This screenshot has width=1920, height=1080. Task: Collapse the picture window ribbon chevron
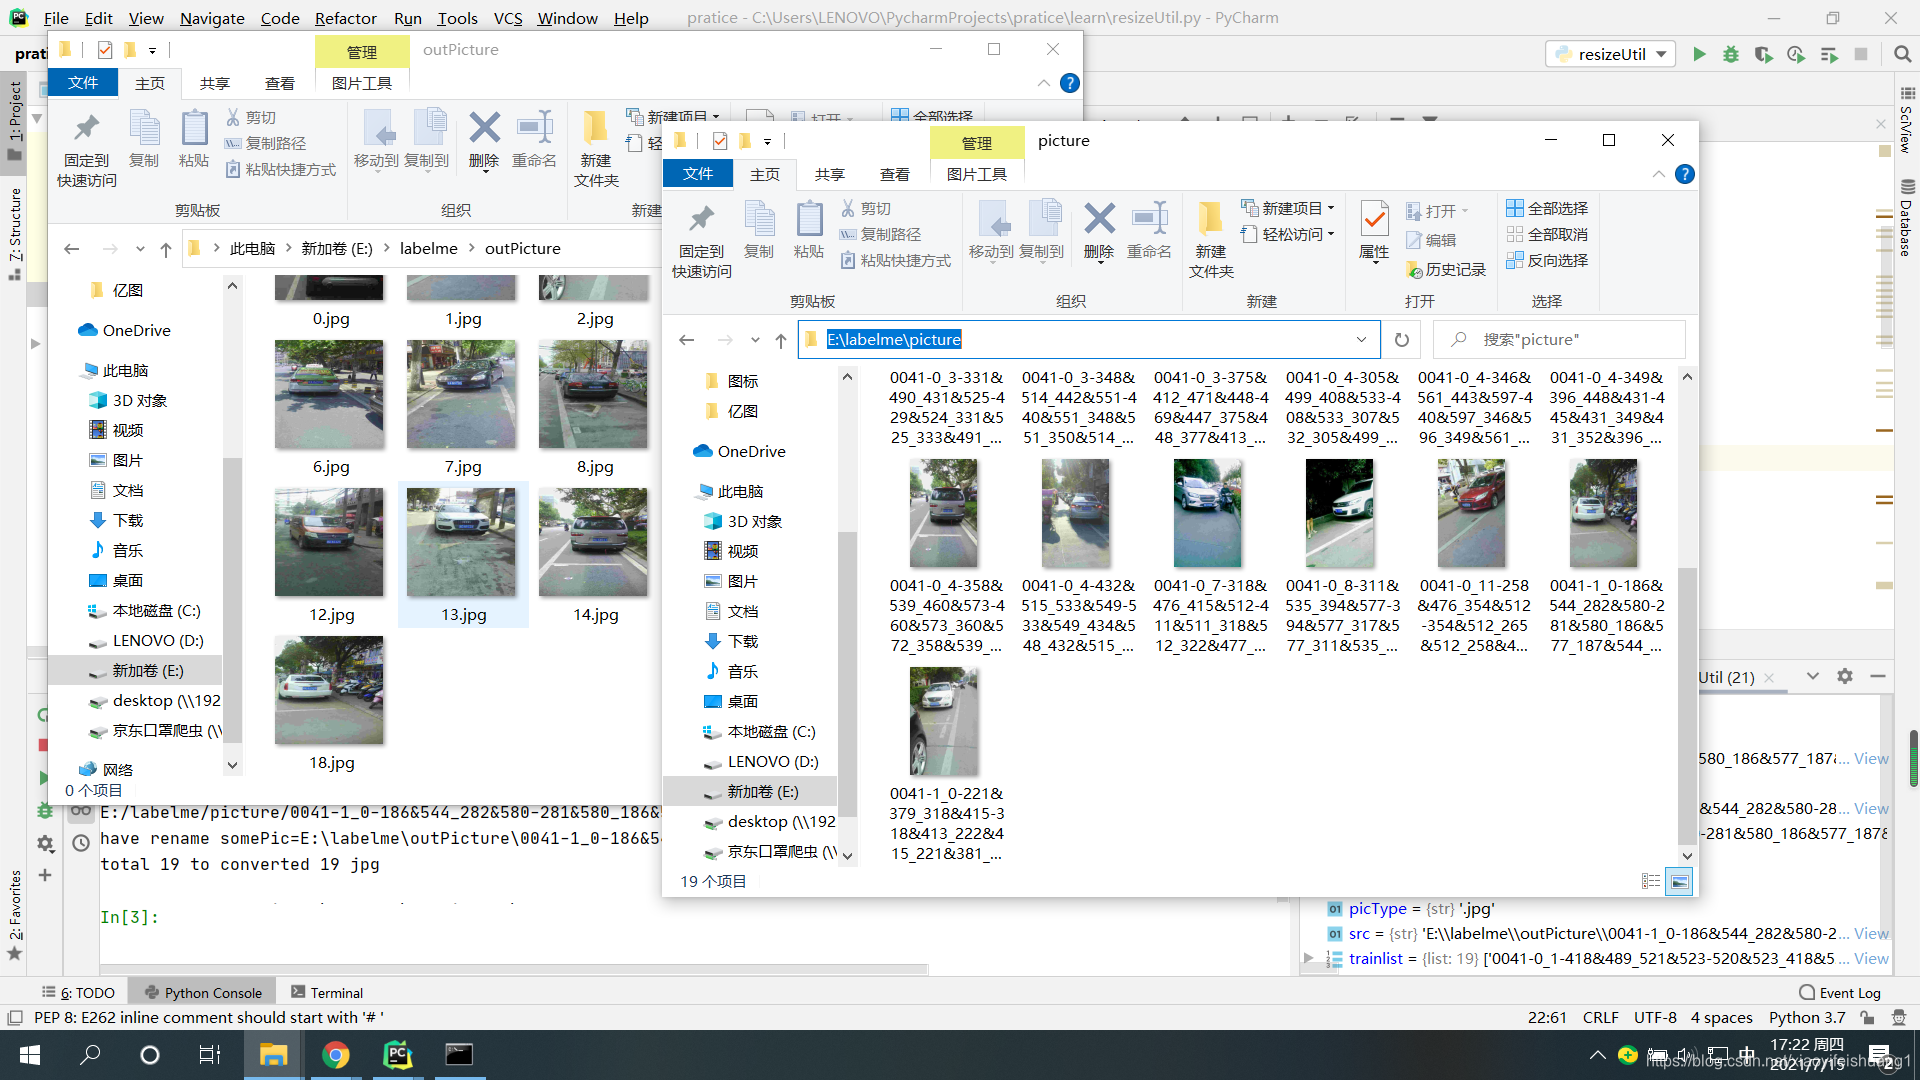(x=1658, y=174)
